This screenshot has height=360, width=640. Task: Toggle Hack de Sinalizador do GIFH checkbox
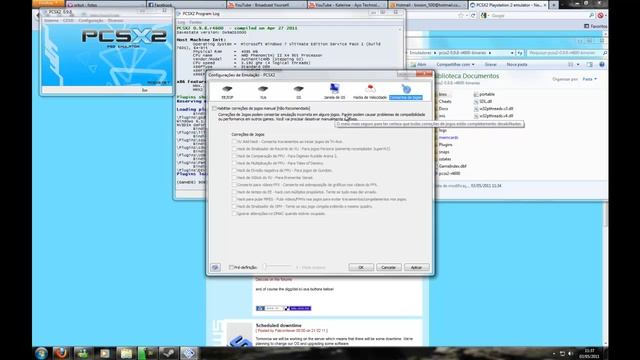click(x=234, y=207)
